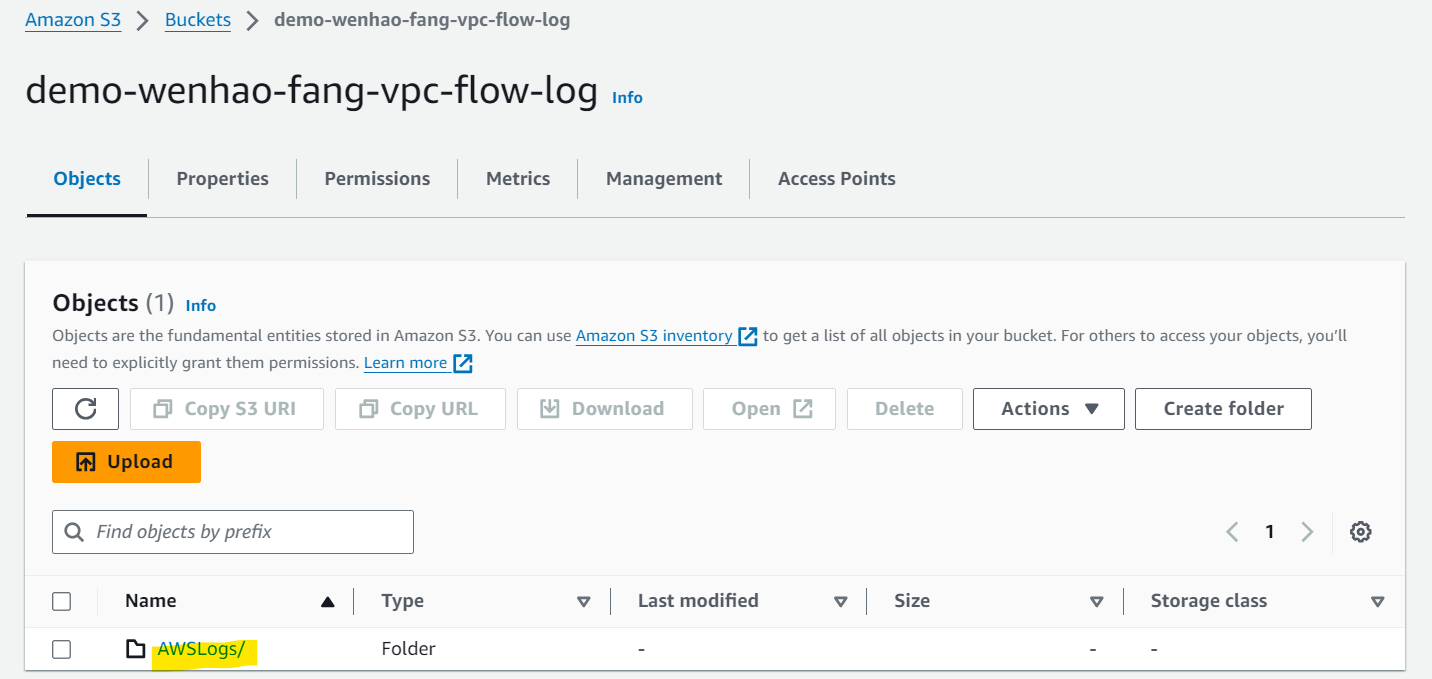Open table preferences gear icon

click(x=1360, y=532)
